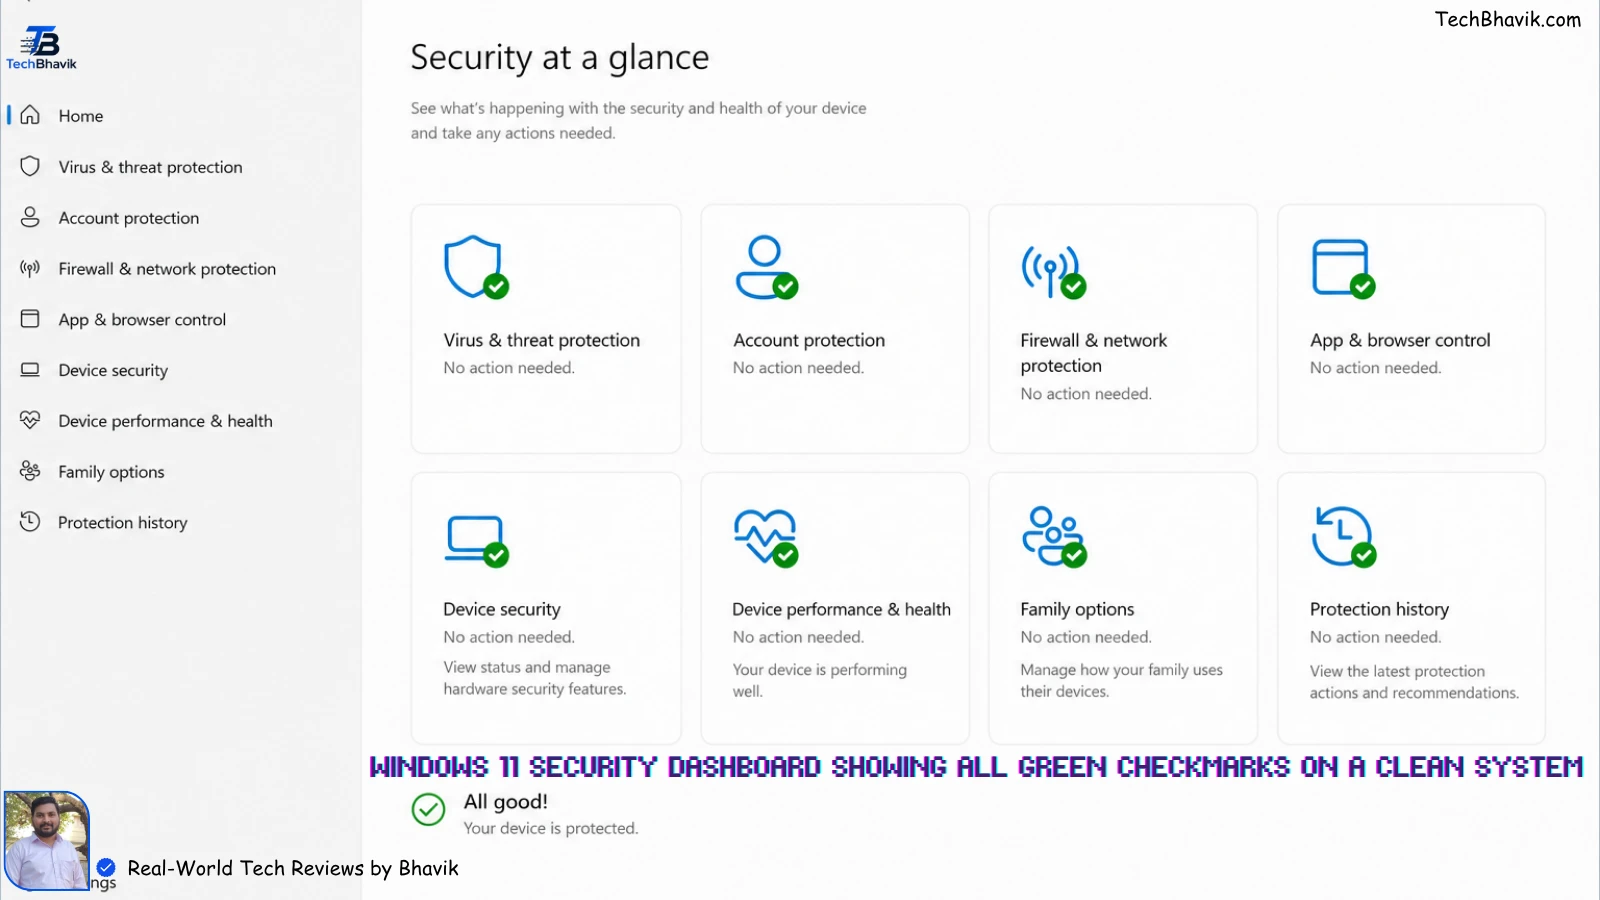Click 'See what's happening with the security' description text
1600x900 pixels.
638,120
